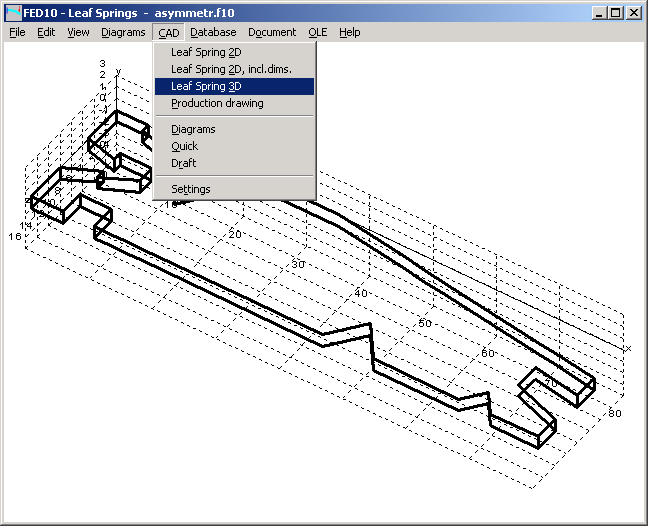Select Leaf Spring 2D from CAD menu
Viewport: 648px width, 526px height.
tap(206, 52)
